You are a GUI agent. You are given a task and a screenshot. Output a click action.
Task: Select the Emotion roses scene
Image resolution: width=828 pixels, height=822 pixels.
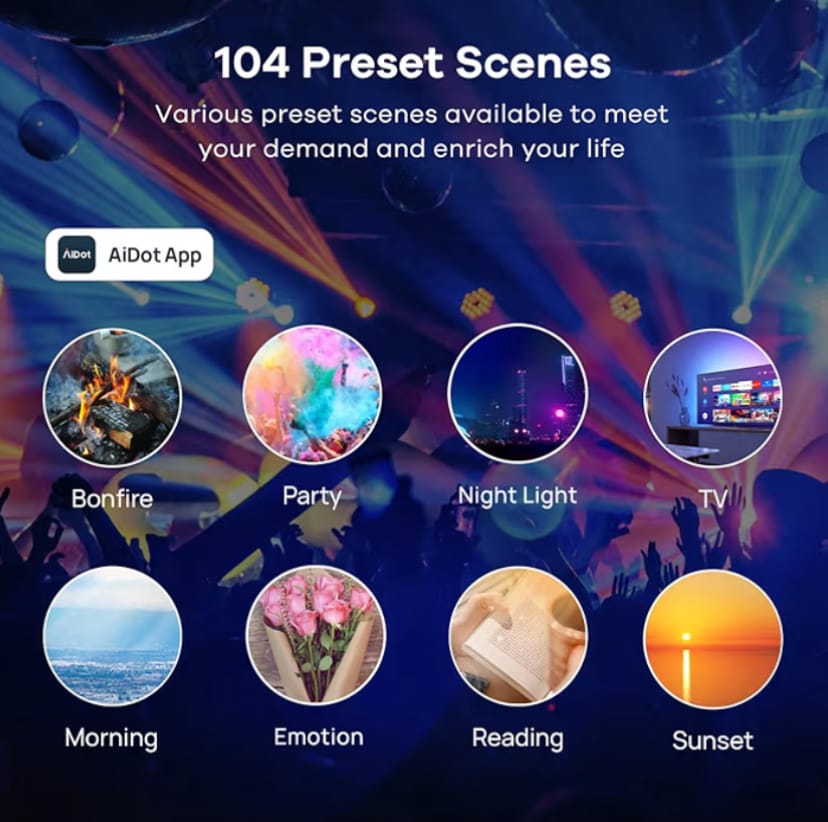316,636
